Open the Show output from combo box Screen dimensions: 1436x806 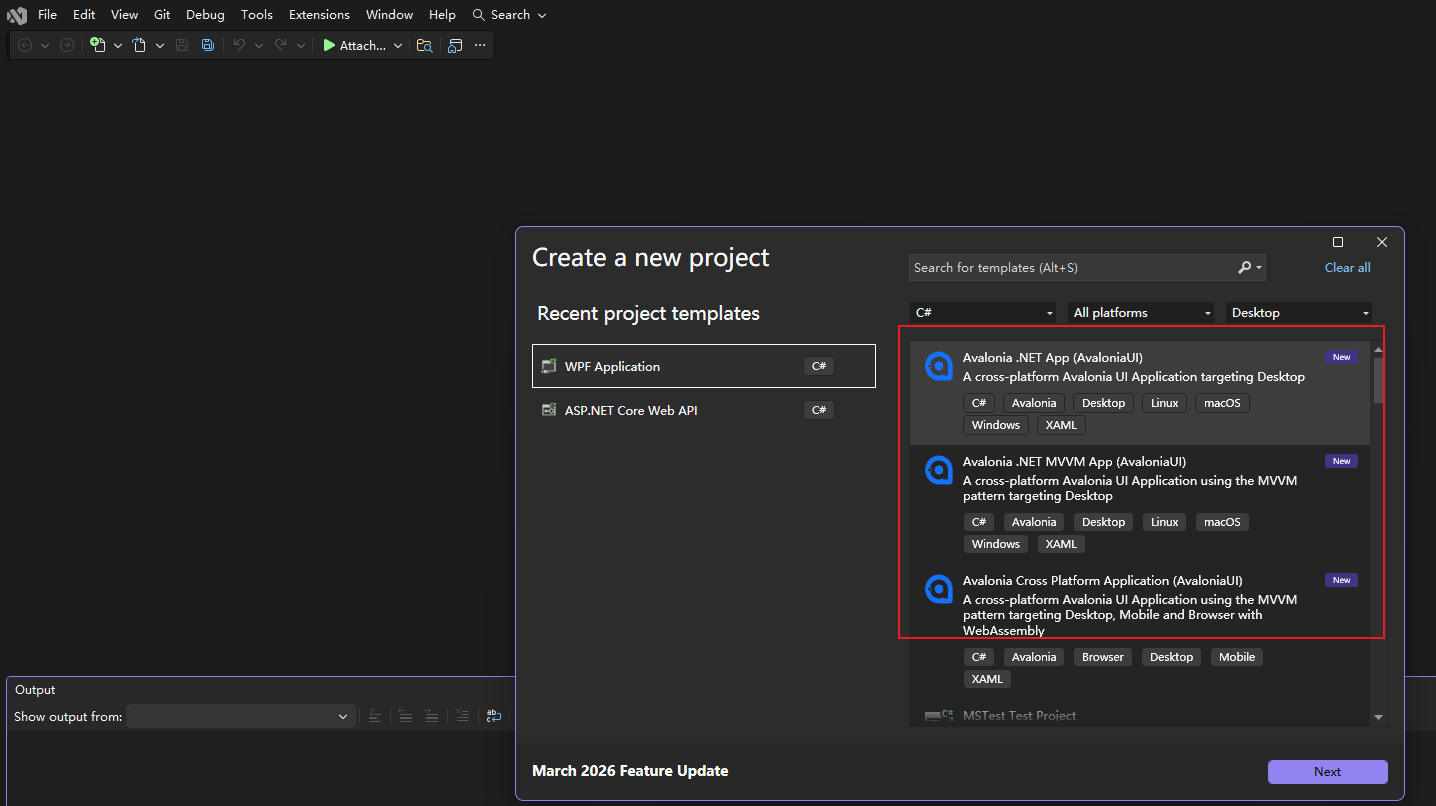point(240,716)
